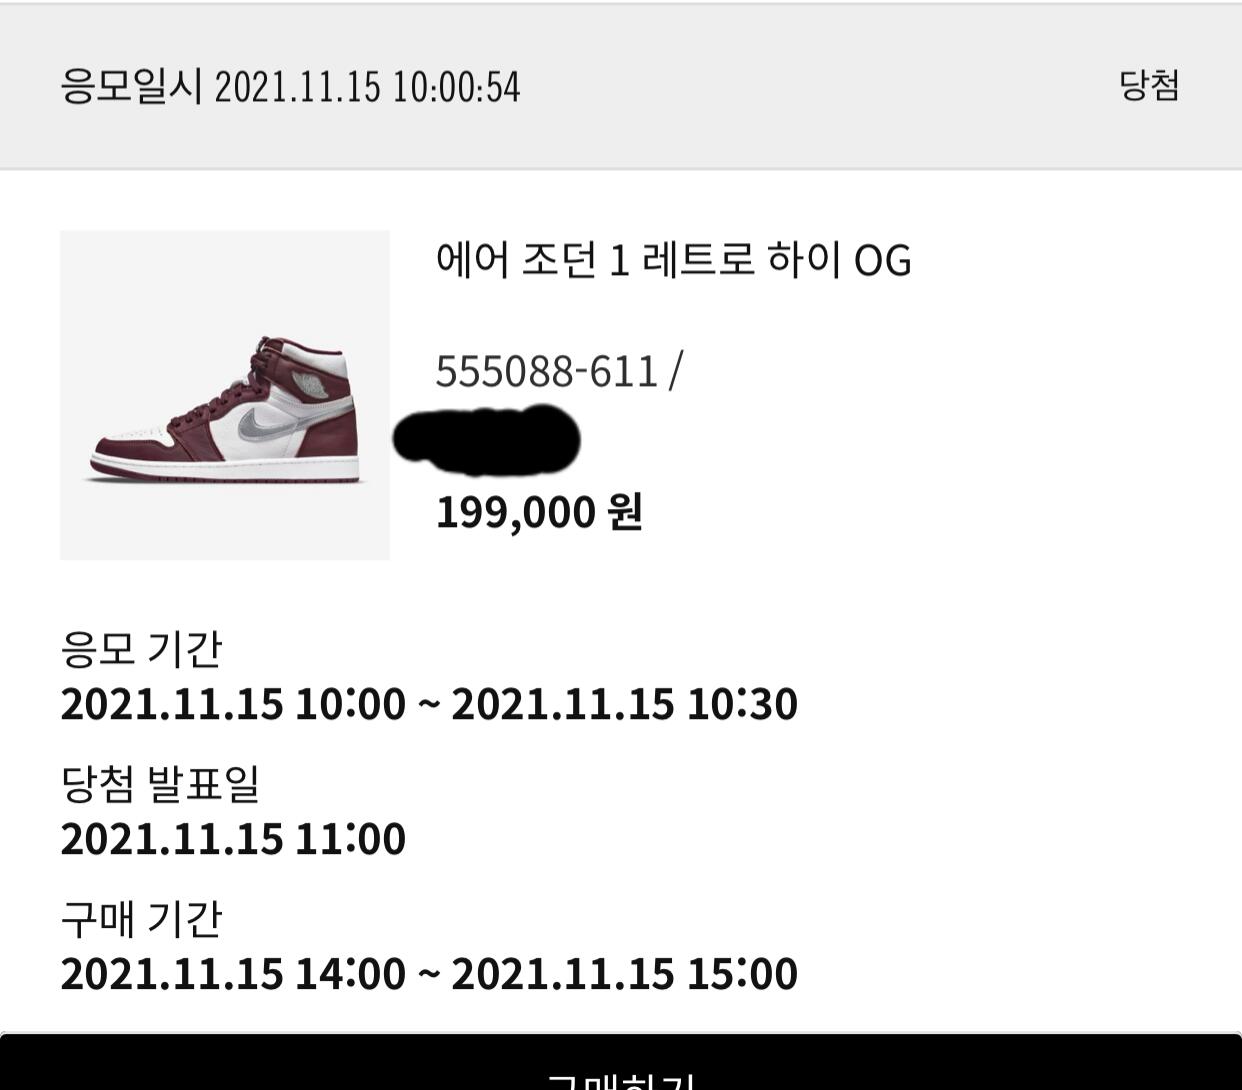Screen dimensions: 1242x1090
Task: Click the 구매 기간 label
Action: pos(141,919)
